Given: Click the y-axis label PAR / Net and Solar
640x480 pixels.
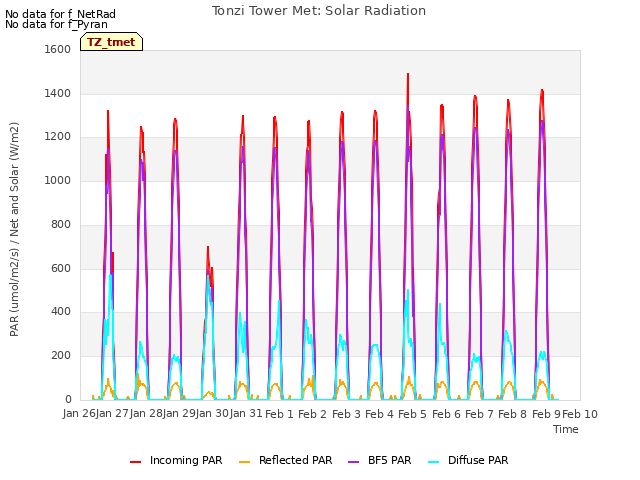Looking at the screenshot, I should (x=14, y=229).
